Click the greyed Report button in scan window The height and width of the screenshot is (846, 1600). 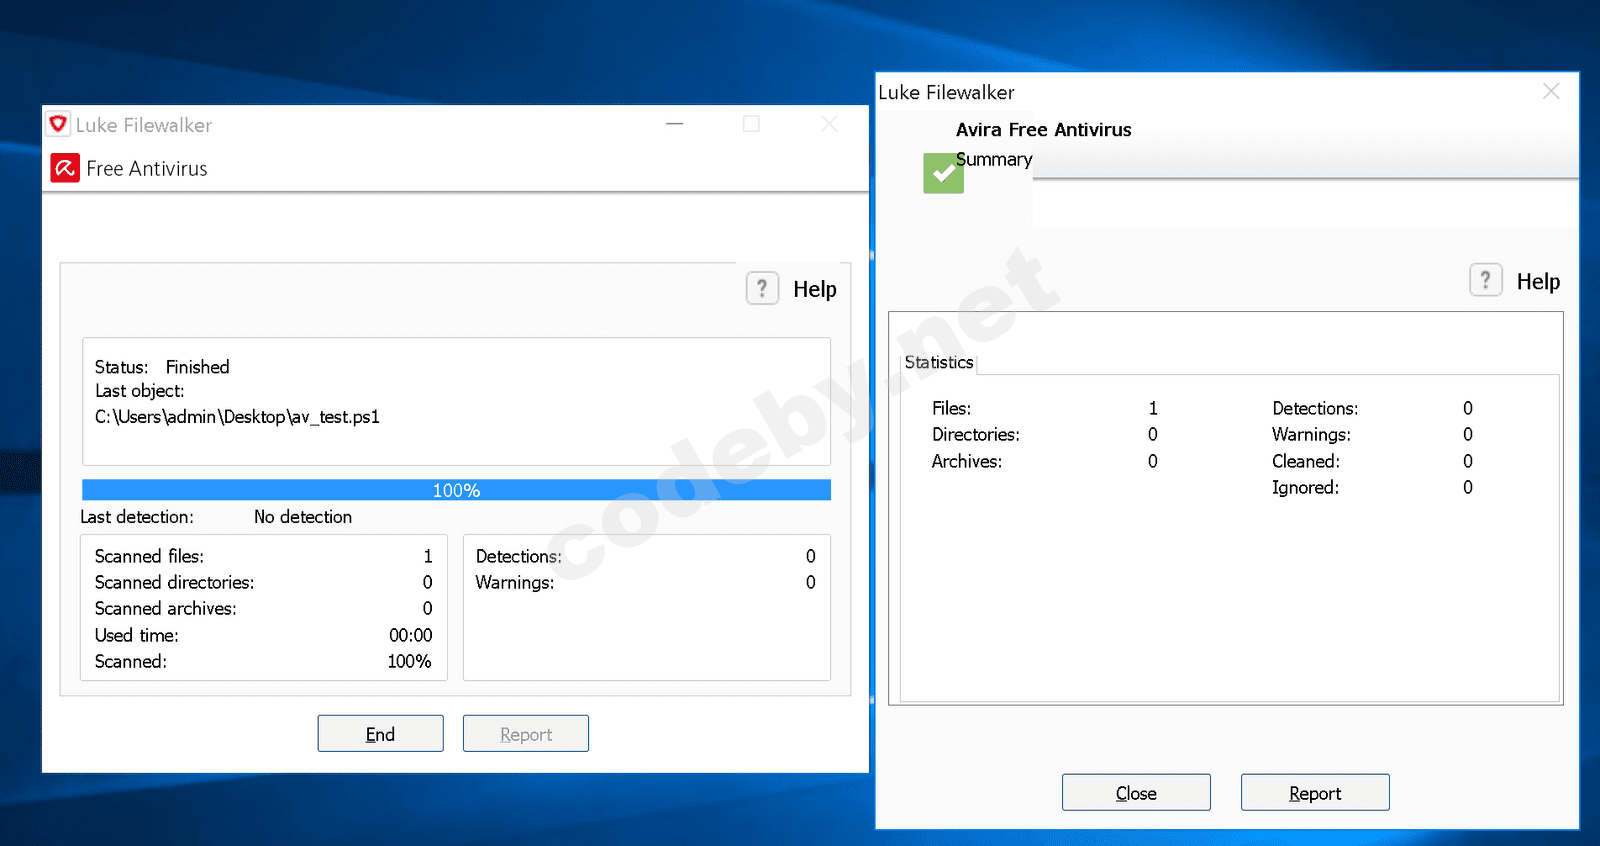(x=526, y=734)
